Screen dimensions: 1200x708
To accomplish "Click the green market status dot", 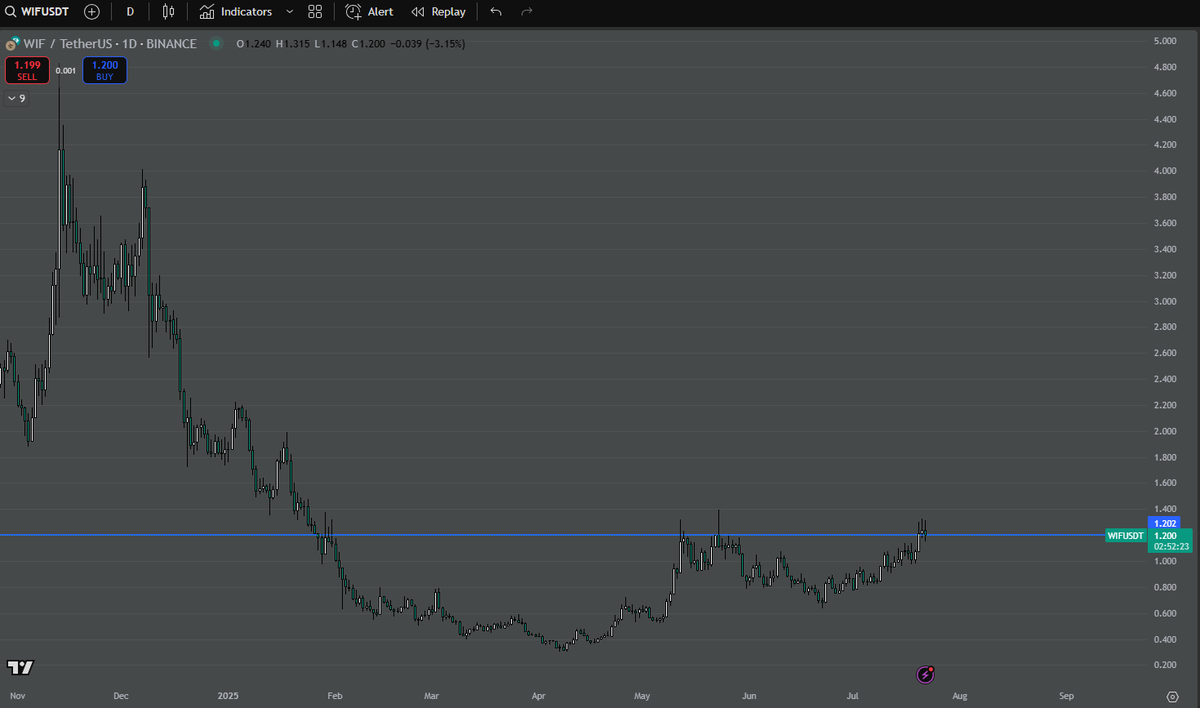I will (x=217, y=44).
